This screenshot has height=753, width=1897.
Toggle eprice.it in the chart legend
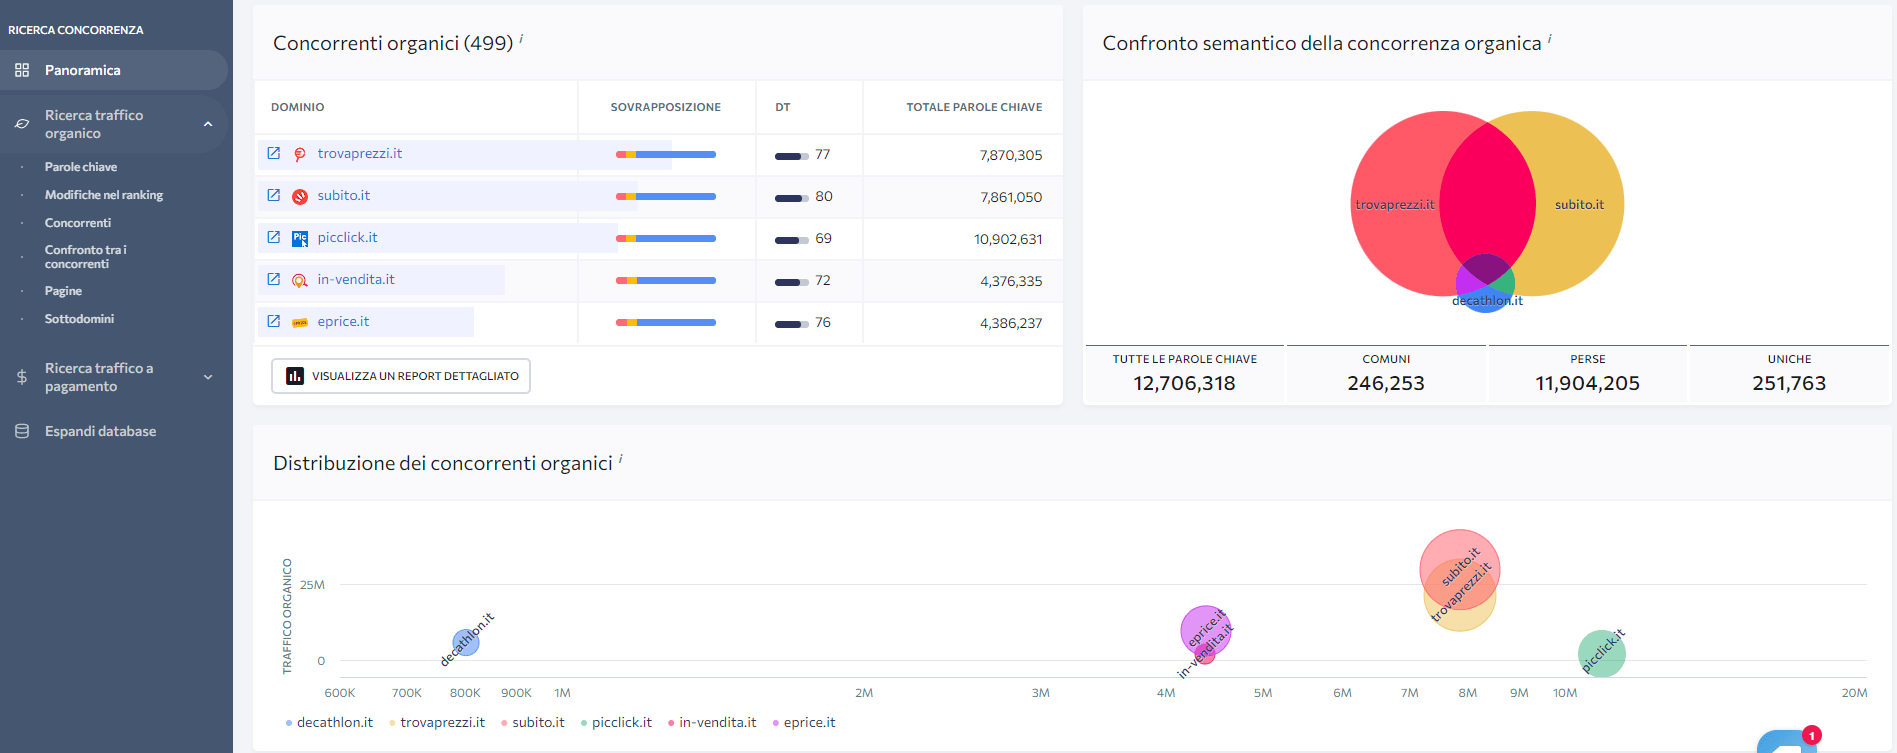pyautogui.click(x=804, y=722)
